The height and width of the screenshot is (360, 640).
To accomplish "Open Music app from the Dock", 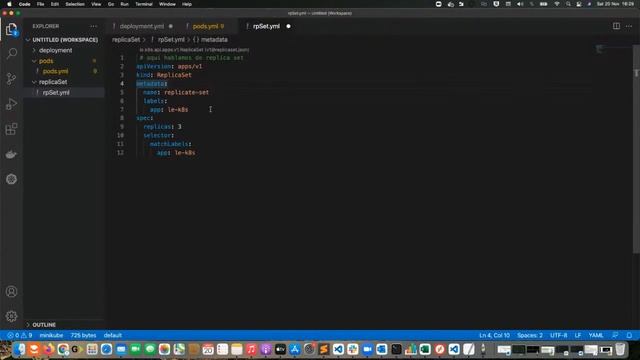I will (251, 349).
